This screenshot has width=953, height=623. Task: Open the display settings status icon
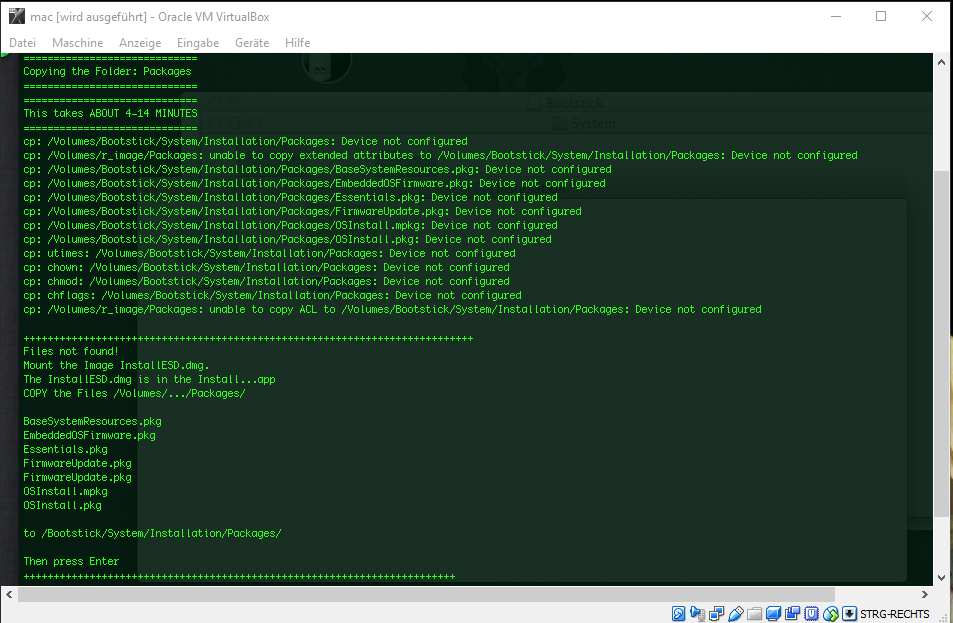773,613
